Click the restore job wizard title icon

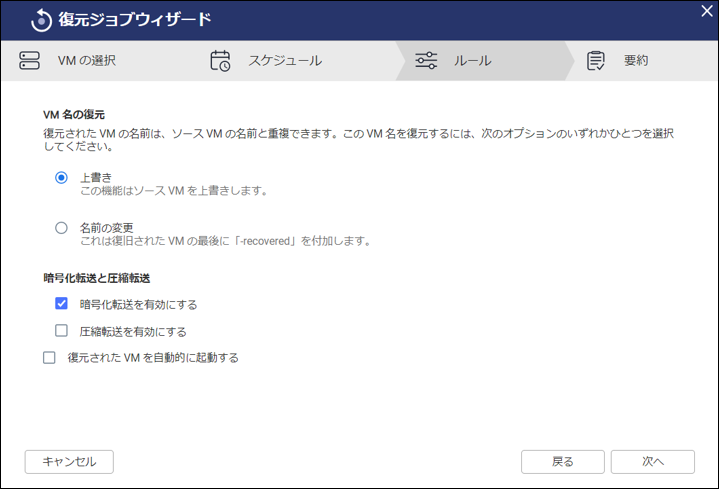(x=41, y=19)
